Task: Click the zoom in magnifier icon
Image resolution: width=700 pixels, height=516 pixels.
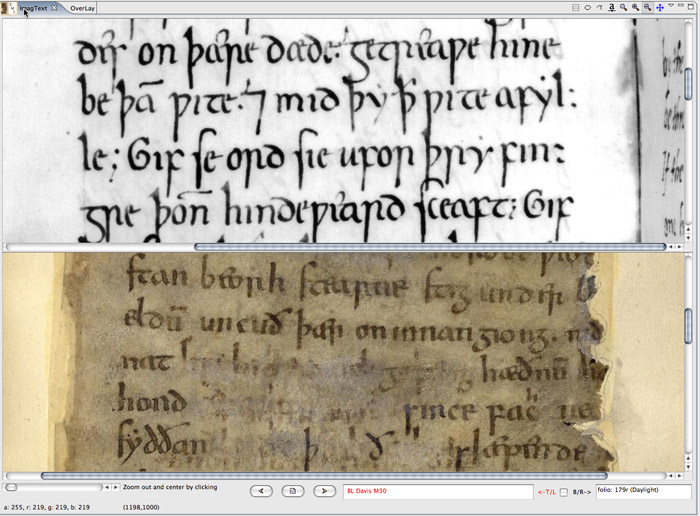Action: (635, 8)
